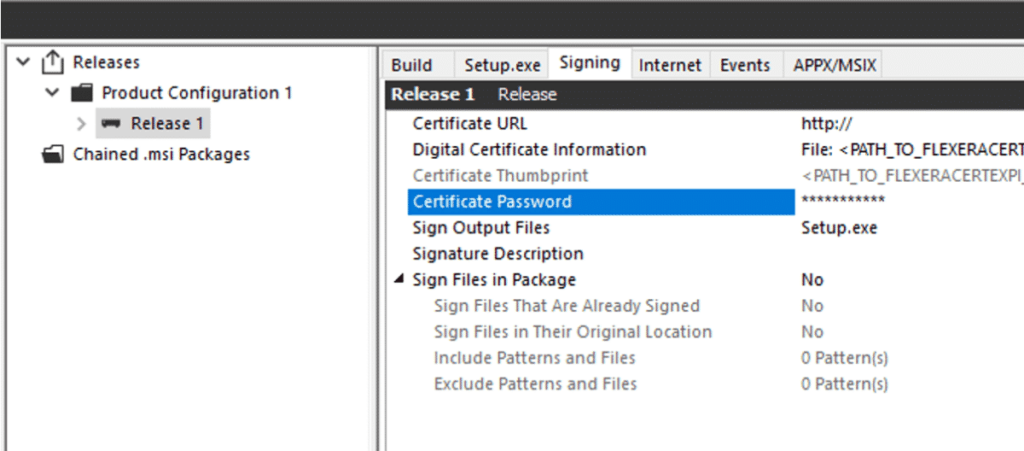
Task: Click 0 Pattern(s) value for Exclude Patterns
Action: (x=844, y=384)
